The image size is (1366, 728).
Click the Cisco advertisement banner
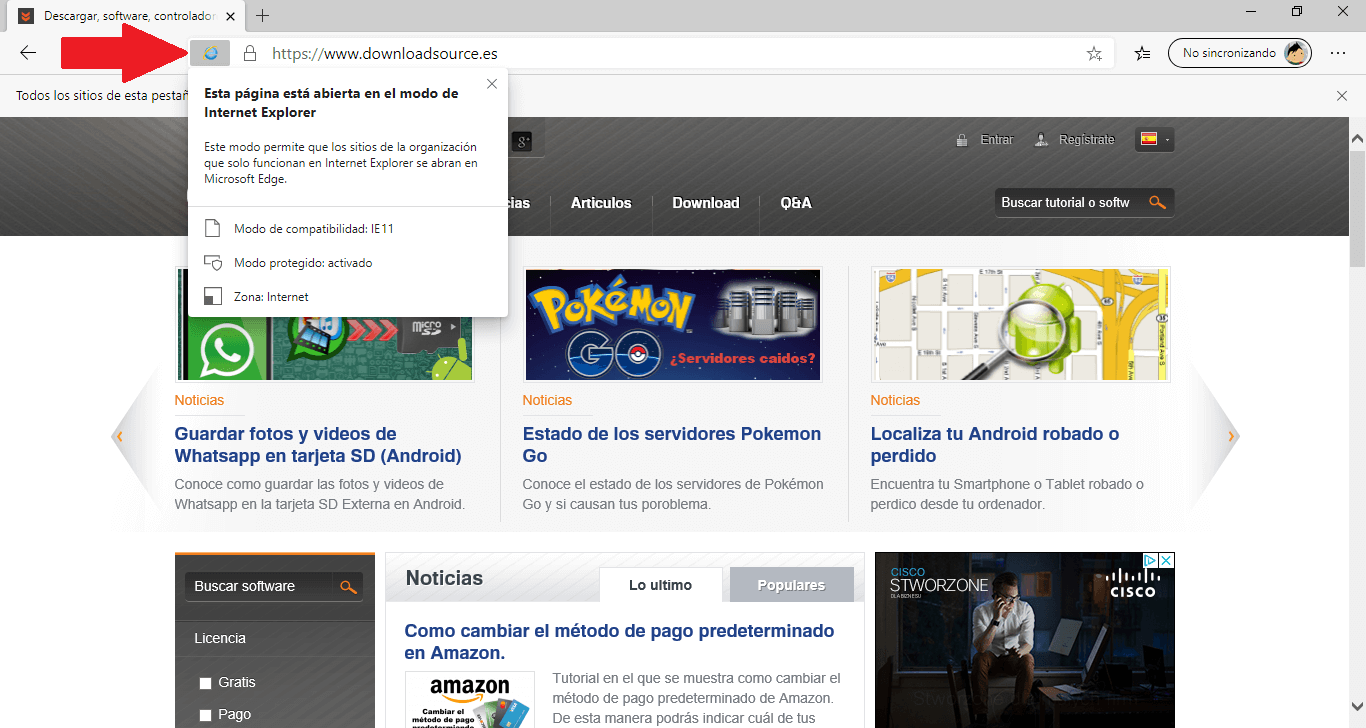tap(1024, 640)
